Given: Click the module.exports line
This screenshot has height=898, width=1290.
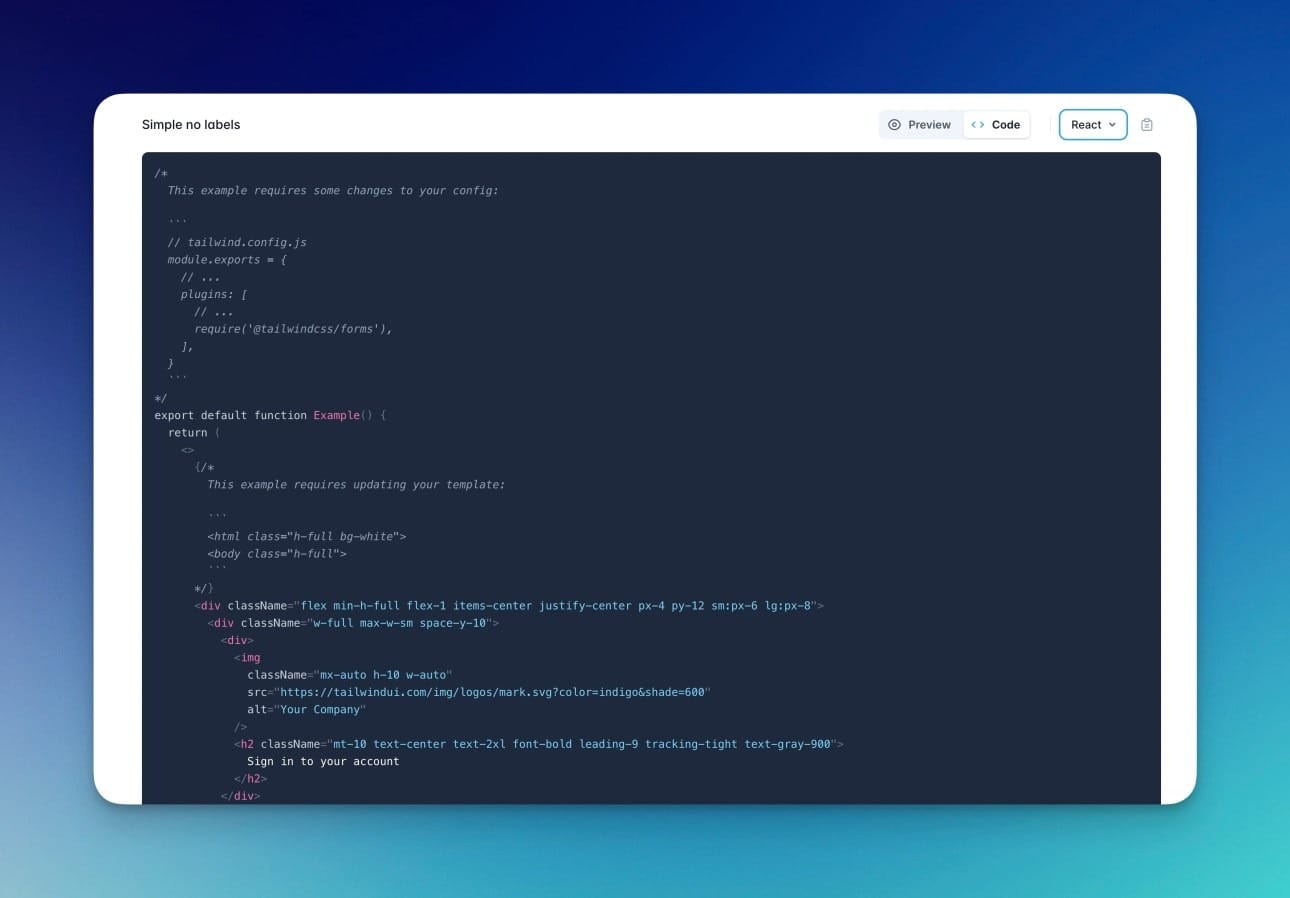Looking at the screenshot, I should point(227,260).
